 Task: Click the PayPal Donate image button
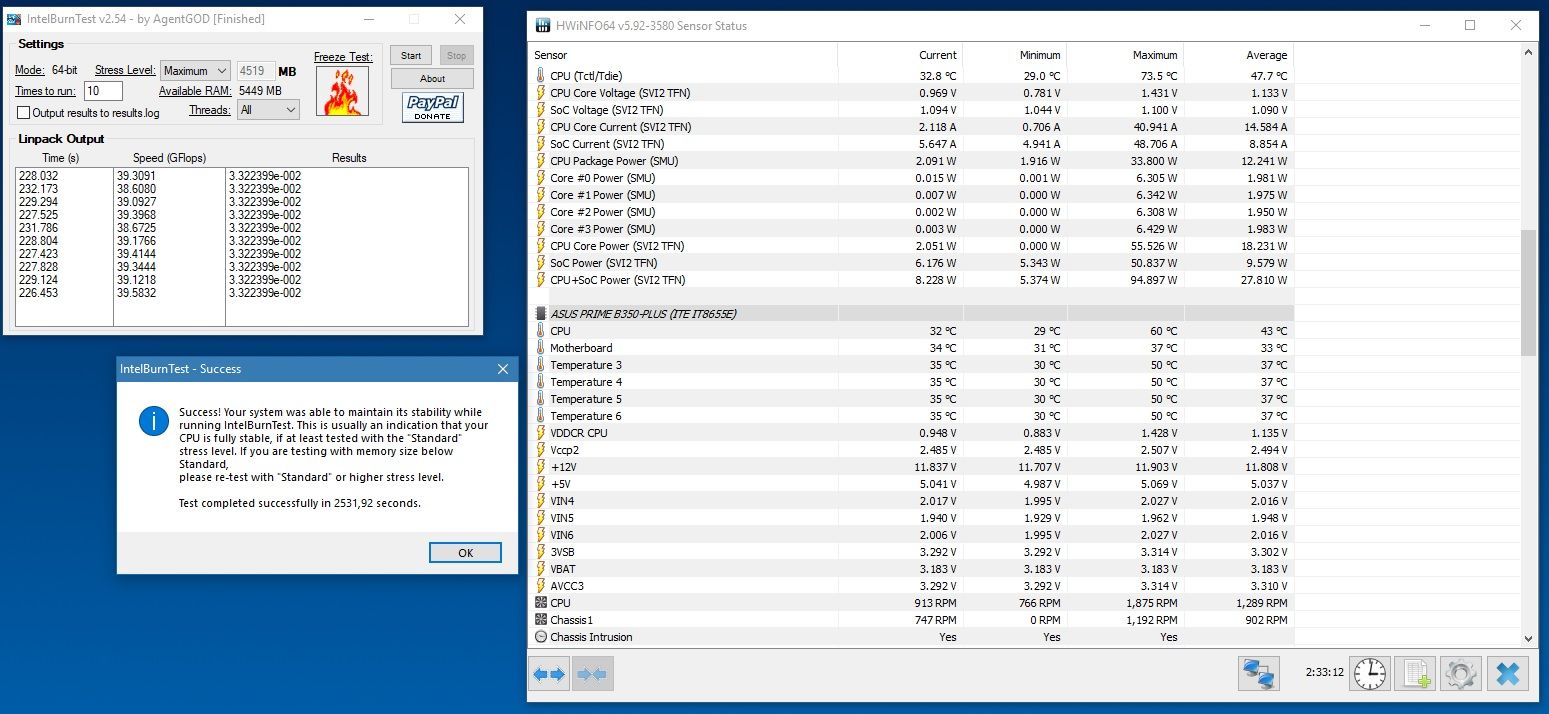[433, 108]
